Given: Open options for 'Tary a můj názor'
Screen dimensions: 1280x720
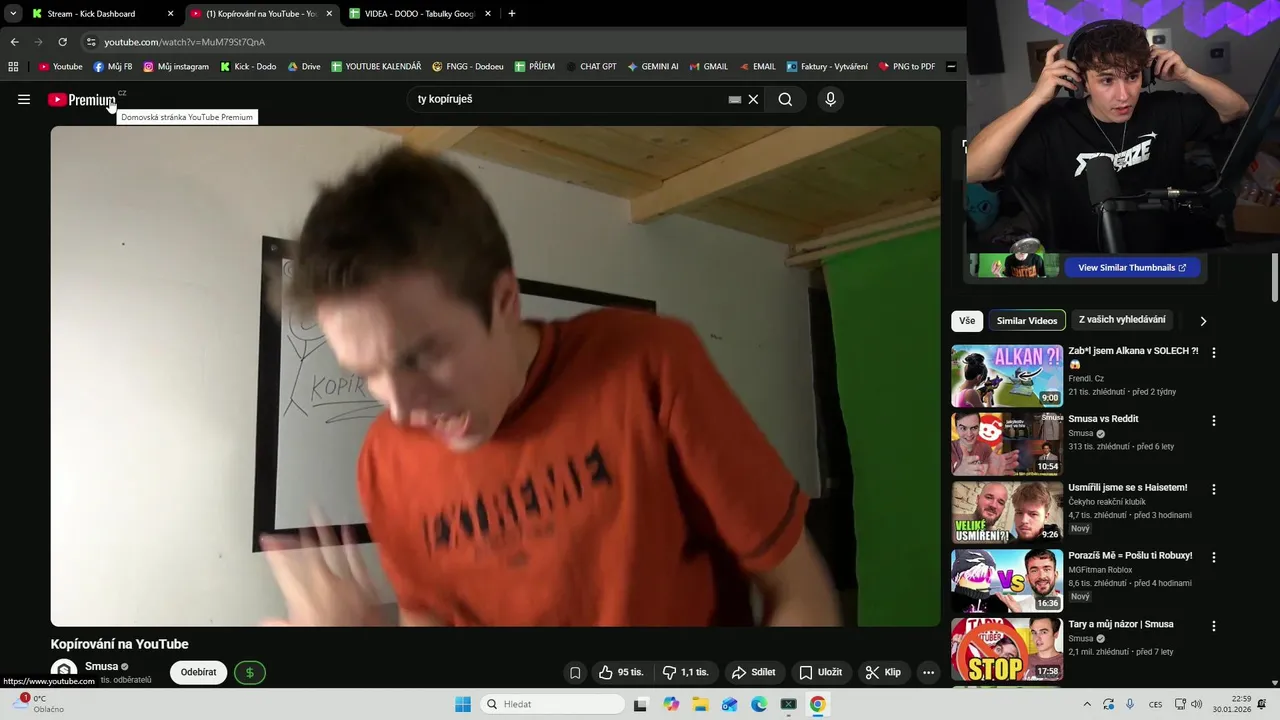Looking at the screenshot, I should (x=1214, y=626).
